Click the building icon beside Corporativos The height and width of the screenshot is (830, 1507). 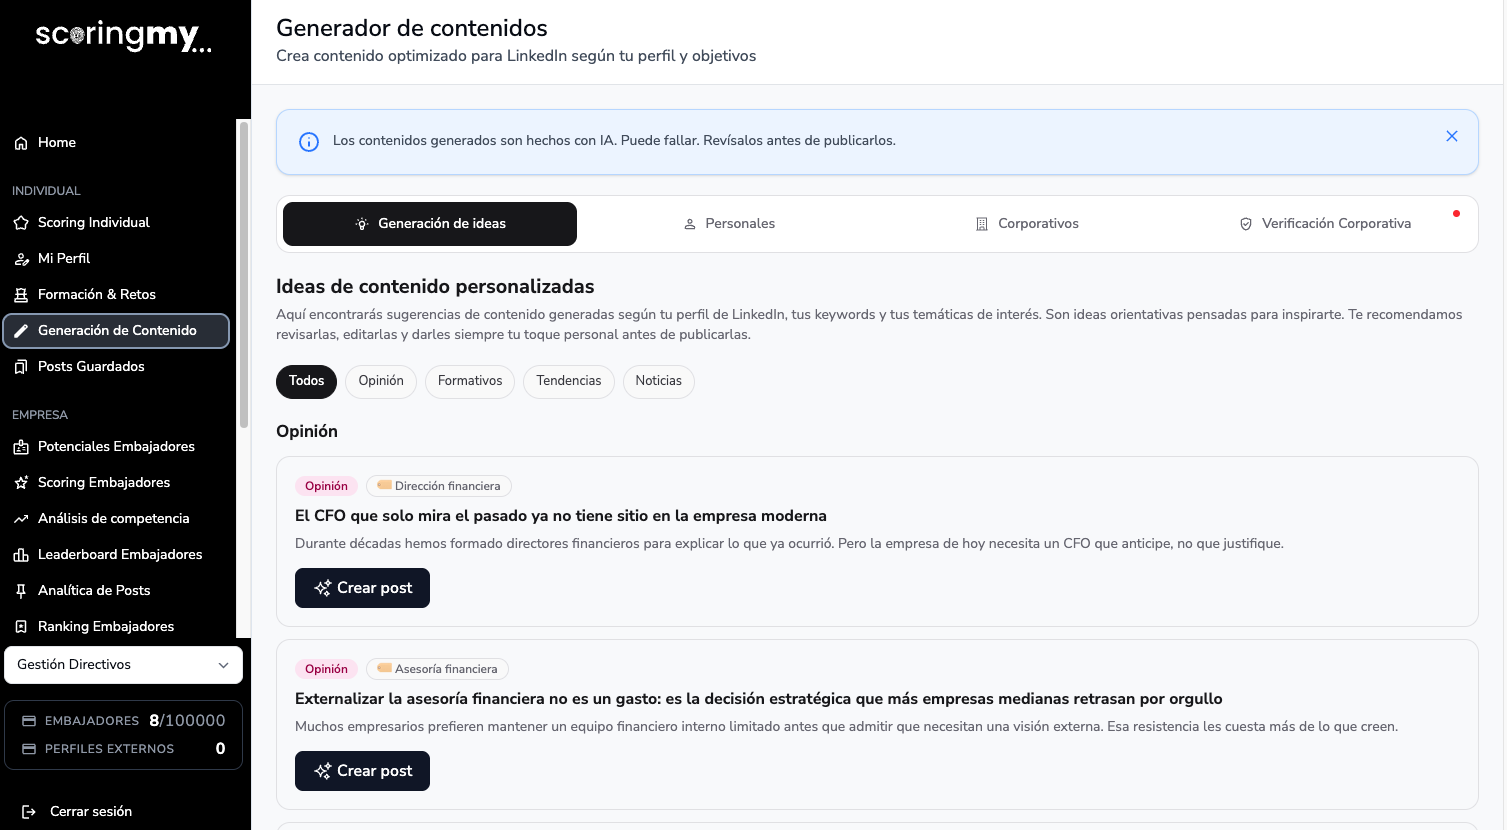tap(982, 224)
